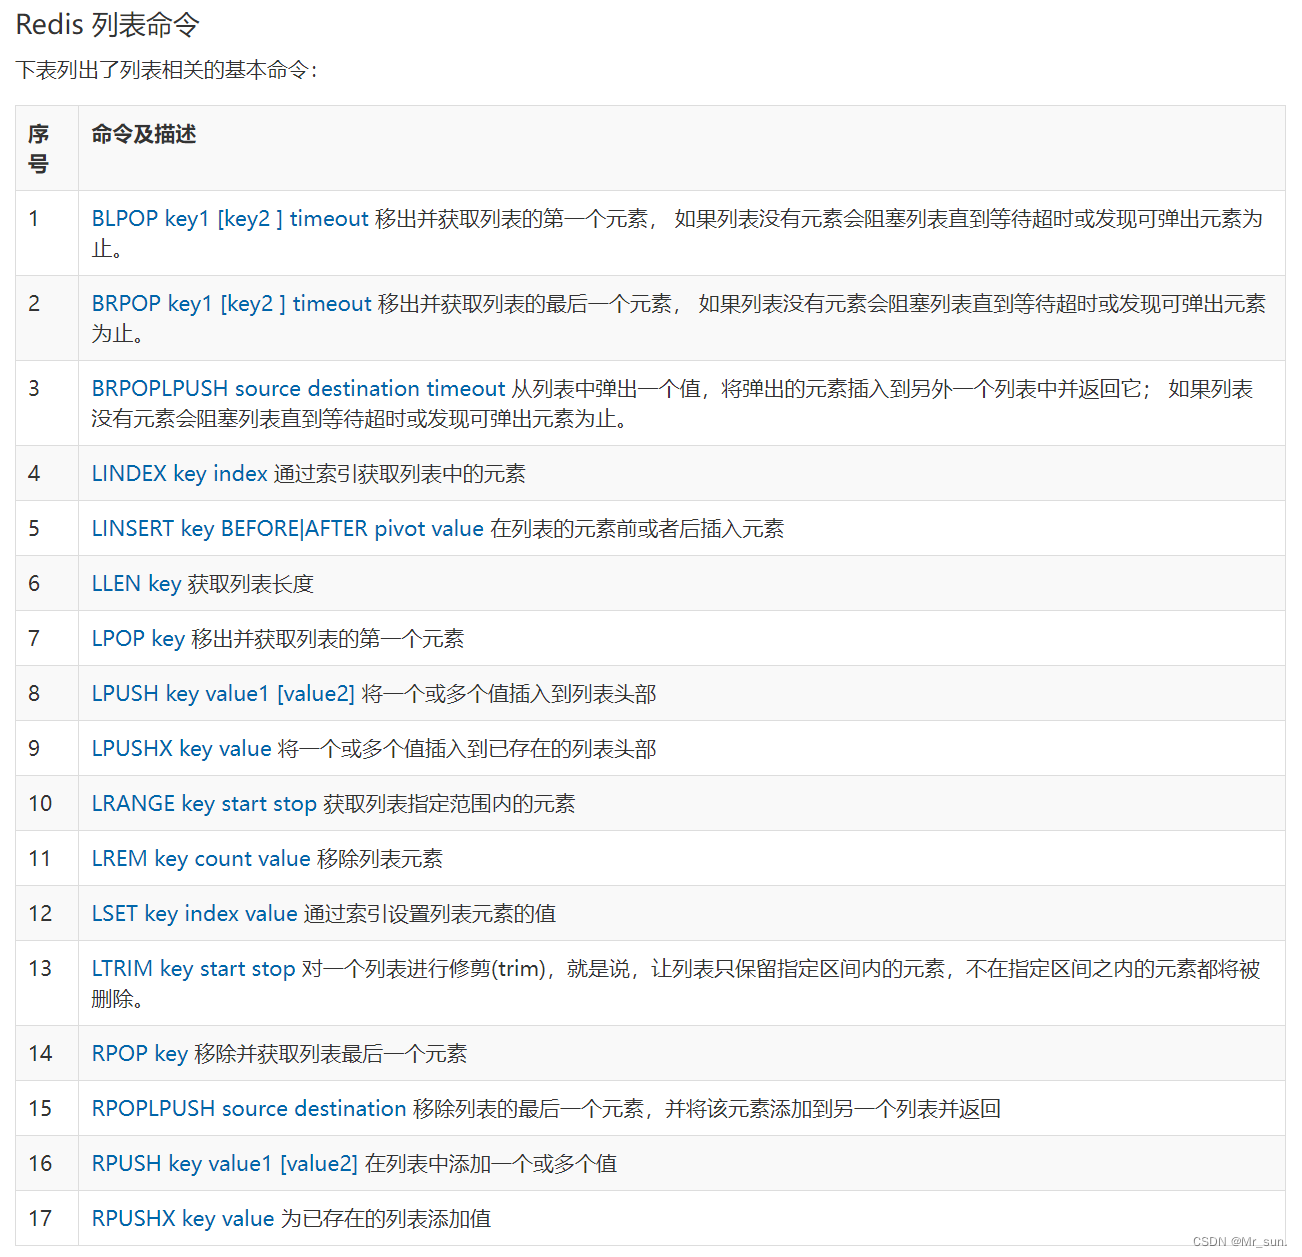1302x1257 pixels.
Task: Click description '为已存在的列表添加值'
Action: (x=386, y=1219)
